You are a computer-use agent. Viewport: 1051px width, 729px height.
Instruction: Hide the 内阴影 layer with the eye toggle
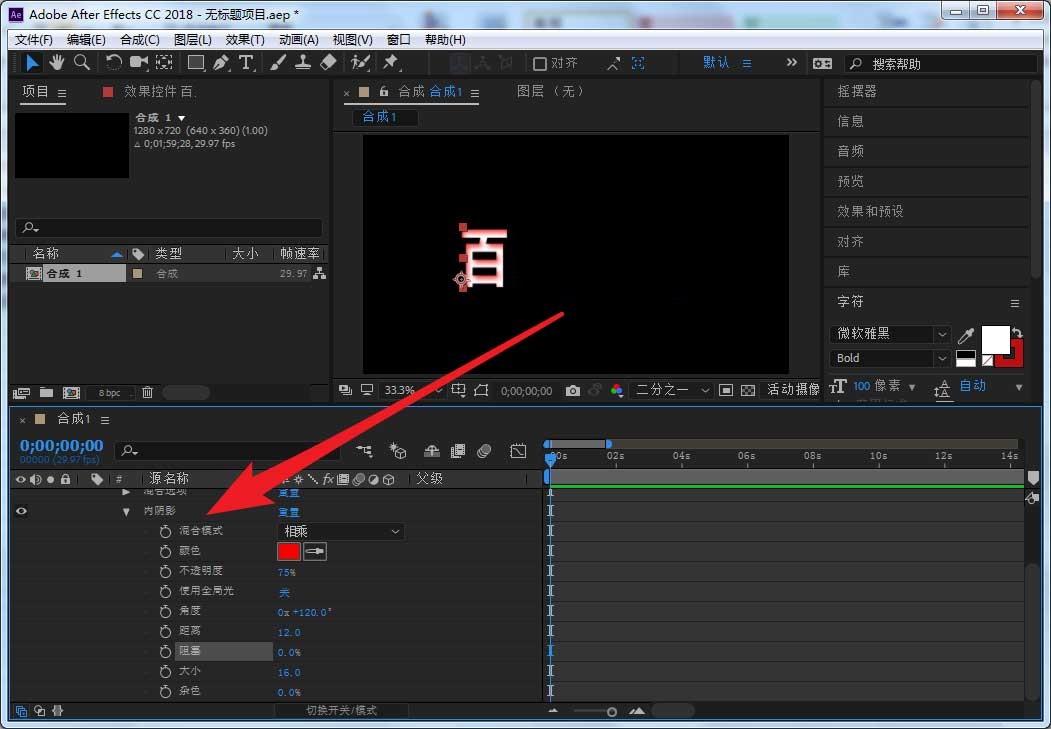[x=22, y=511]
